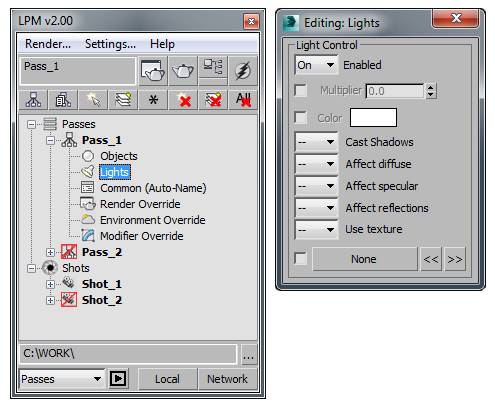
Task: Click the white Color swatch
Action: point(373,117)
